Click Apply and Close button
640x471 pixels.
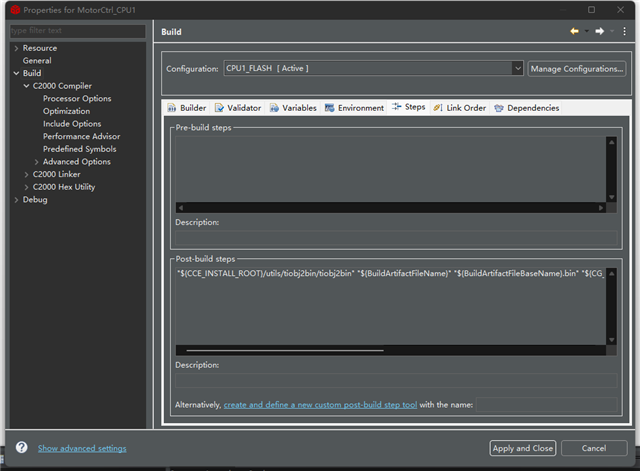(x=522, y=448)
